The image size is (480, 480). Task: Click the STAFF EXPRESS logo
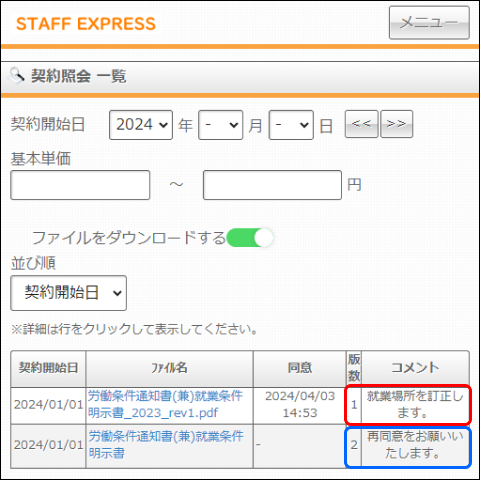(86, 24)
